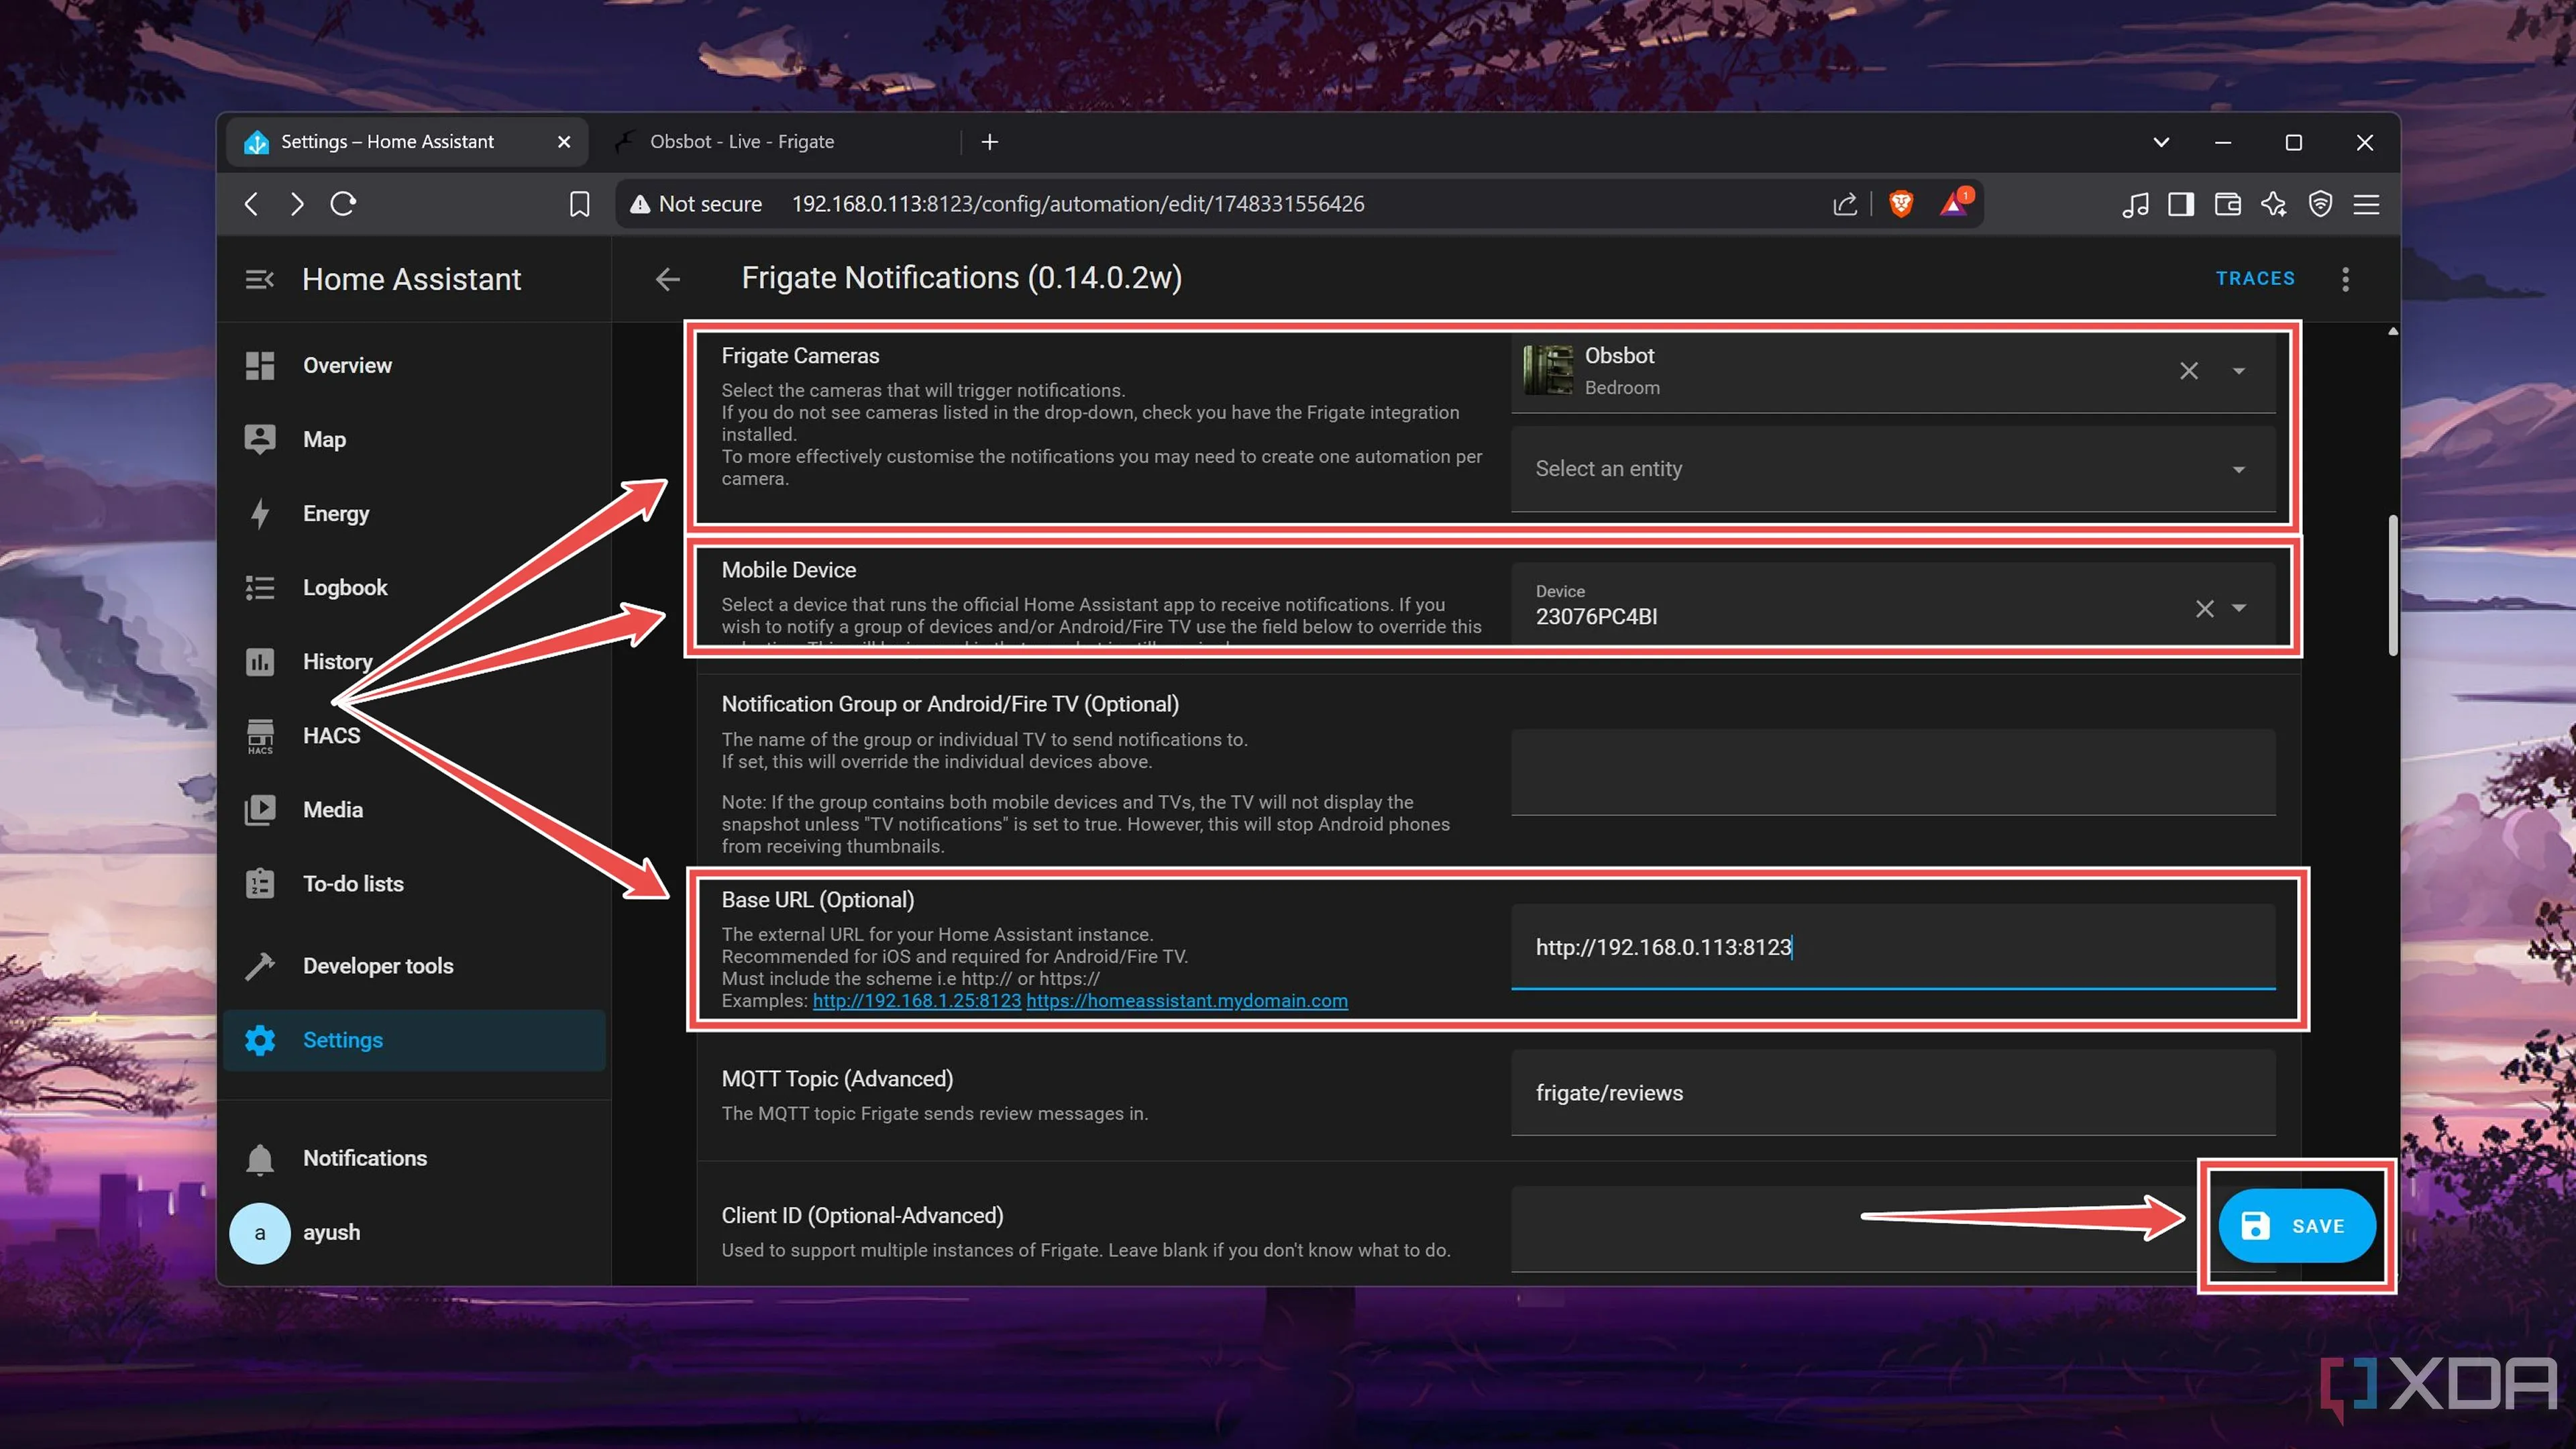2576x1449 pixels.
Task: Open Developer tools hammer icon
Action: pos(260,966)
